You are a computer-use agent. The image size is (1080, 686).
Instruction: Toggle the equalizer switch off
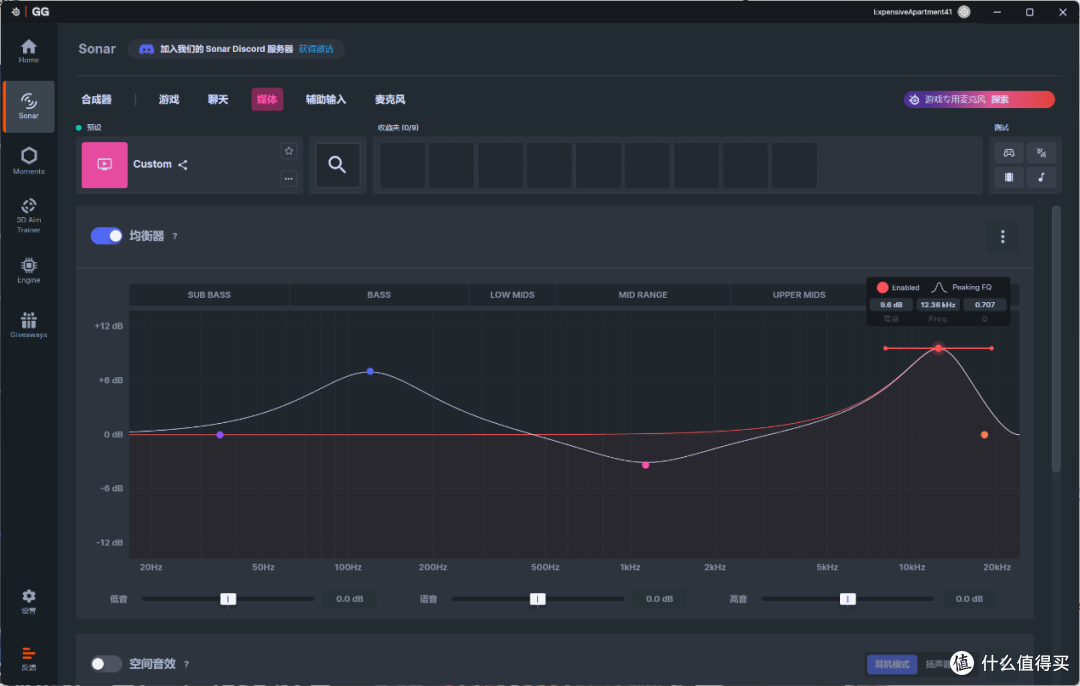[107, 236]
